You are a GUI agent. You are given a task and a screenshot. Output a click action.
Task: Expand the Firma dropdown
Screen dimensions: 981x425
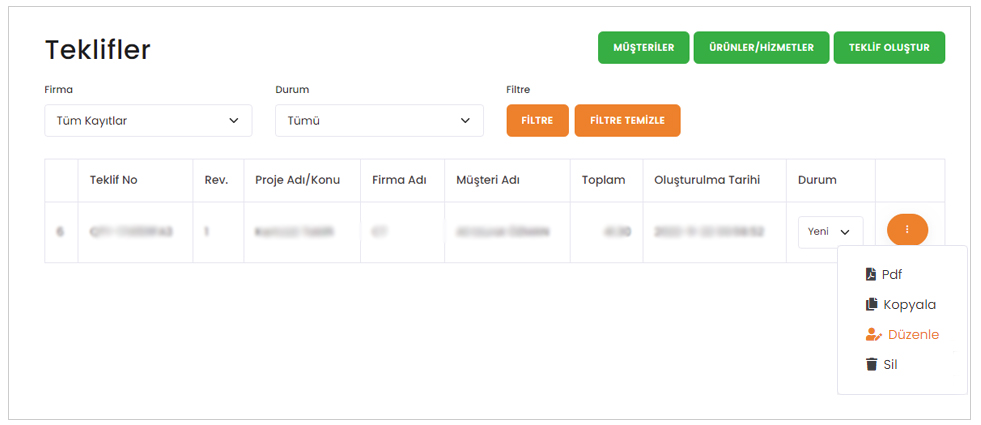[148, 121]
